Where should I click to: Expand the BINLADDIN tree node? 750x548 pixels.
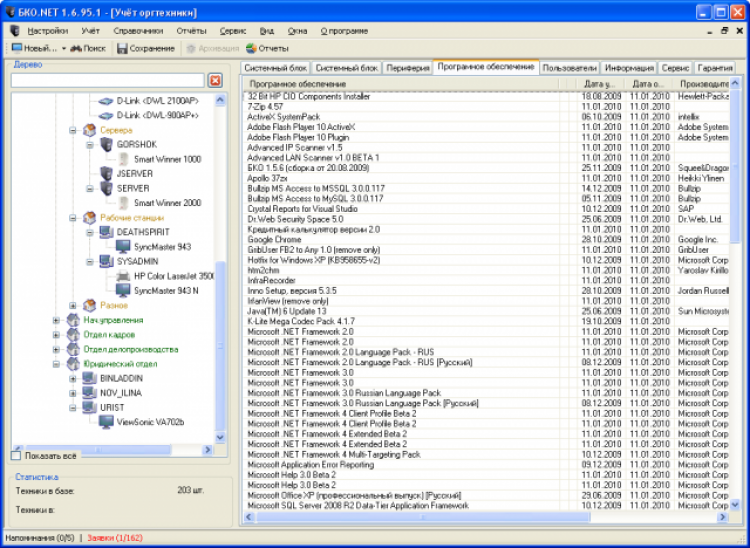[73, 379]
